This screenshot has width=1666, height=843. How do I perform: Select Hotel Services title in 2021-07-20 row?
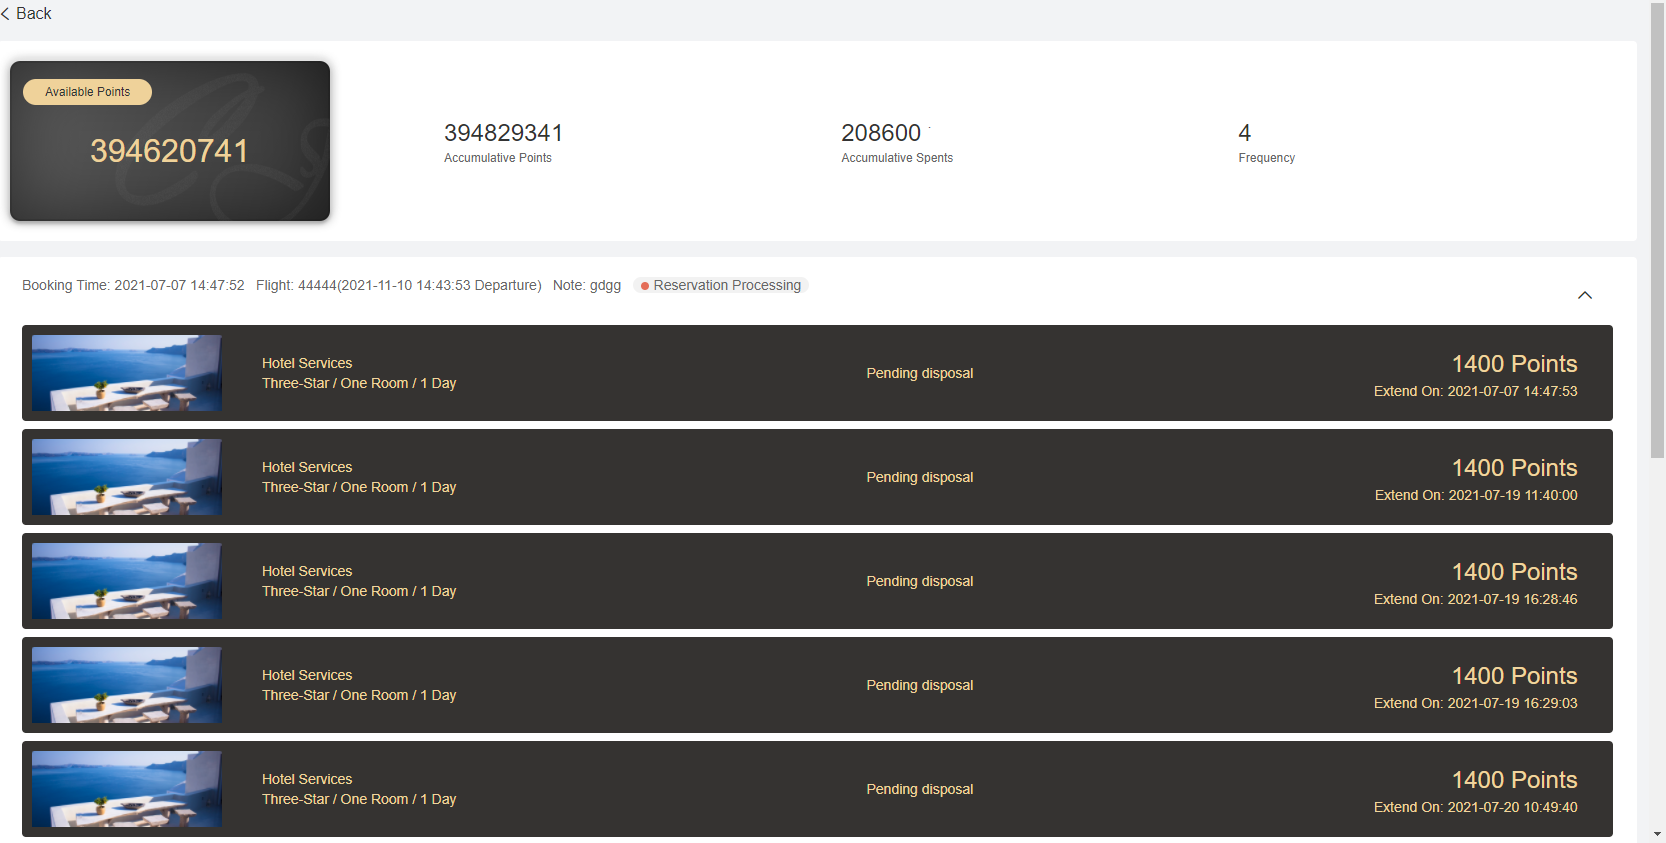(x=307, y=779)
